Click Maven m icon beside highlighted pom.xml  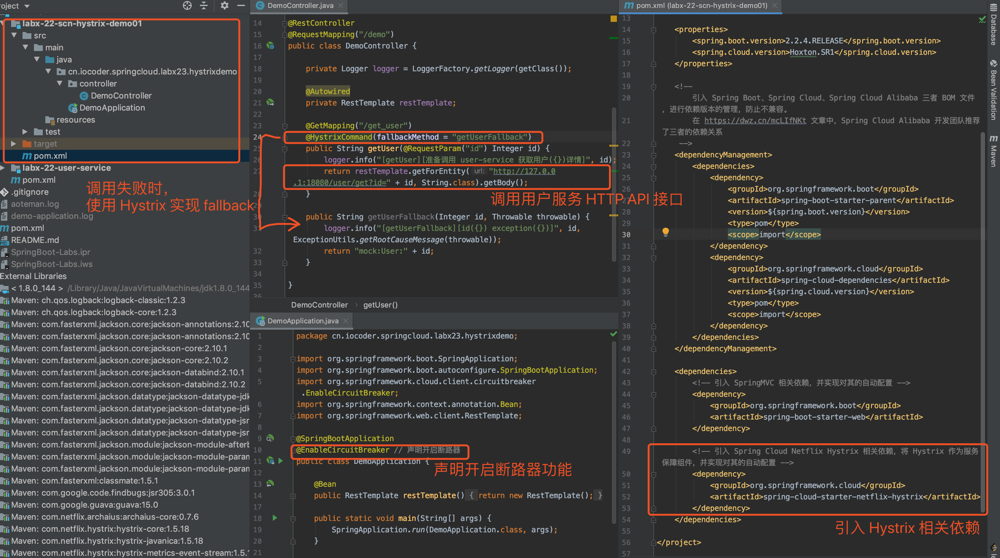click(x=27, y=156)
